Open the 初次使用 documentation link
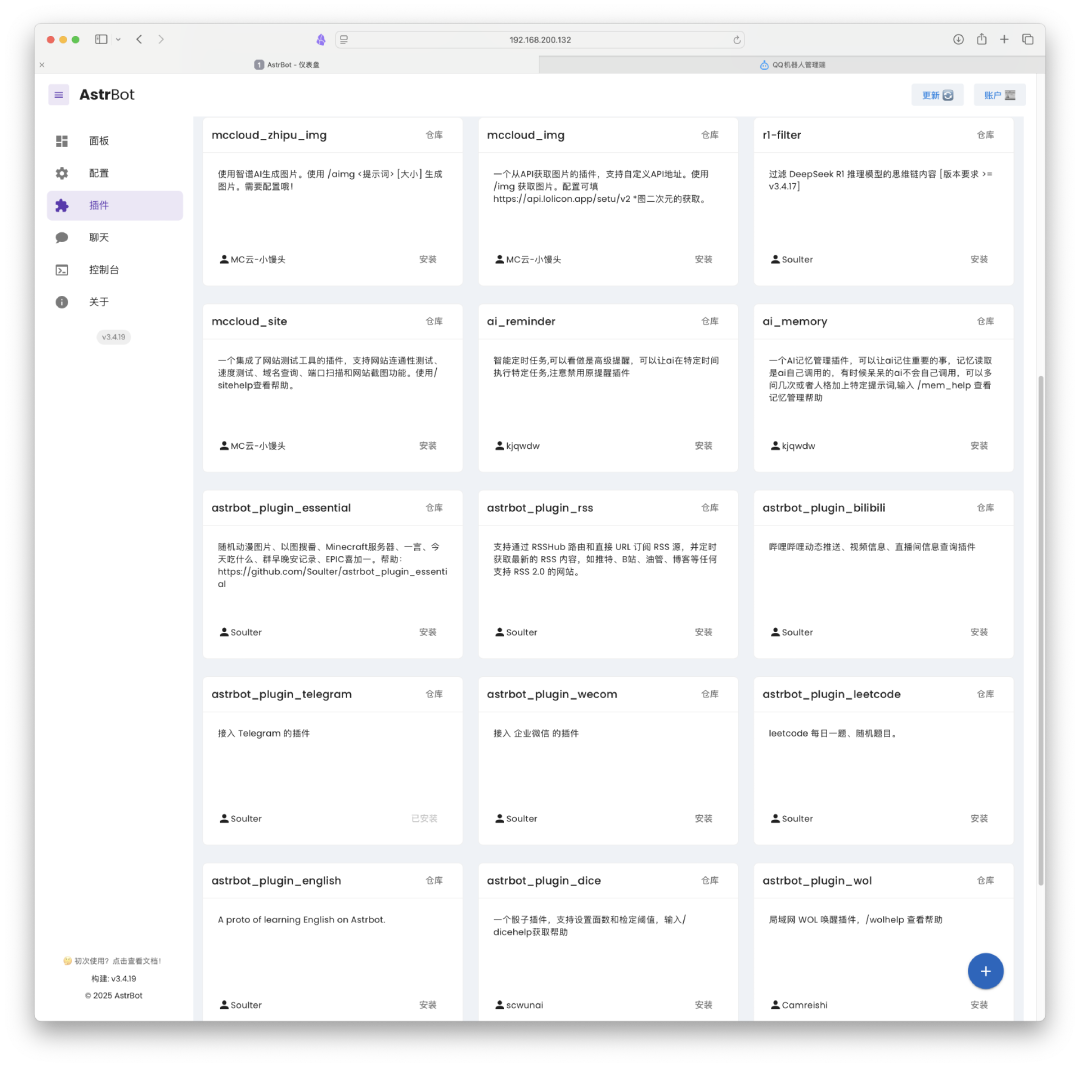Image resolution: width=1080 pixels, height=1067 pixels. pos(112,961)
